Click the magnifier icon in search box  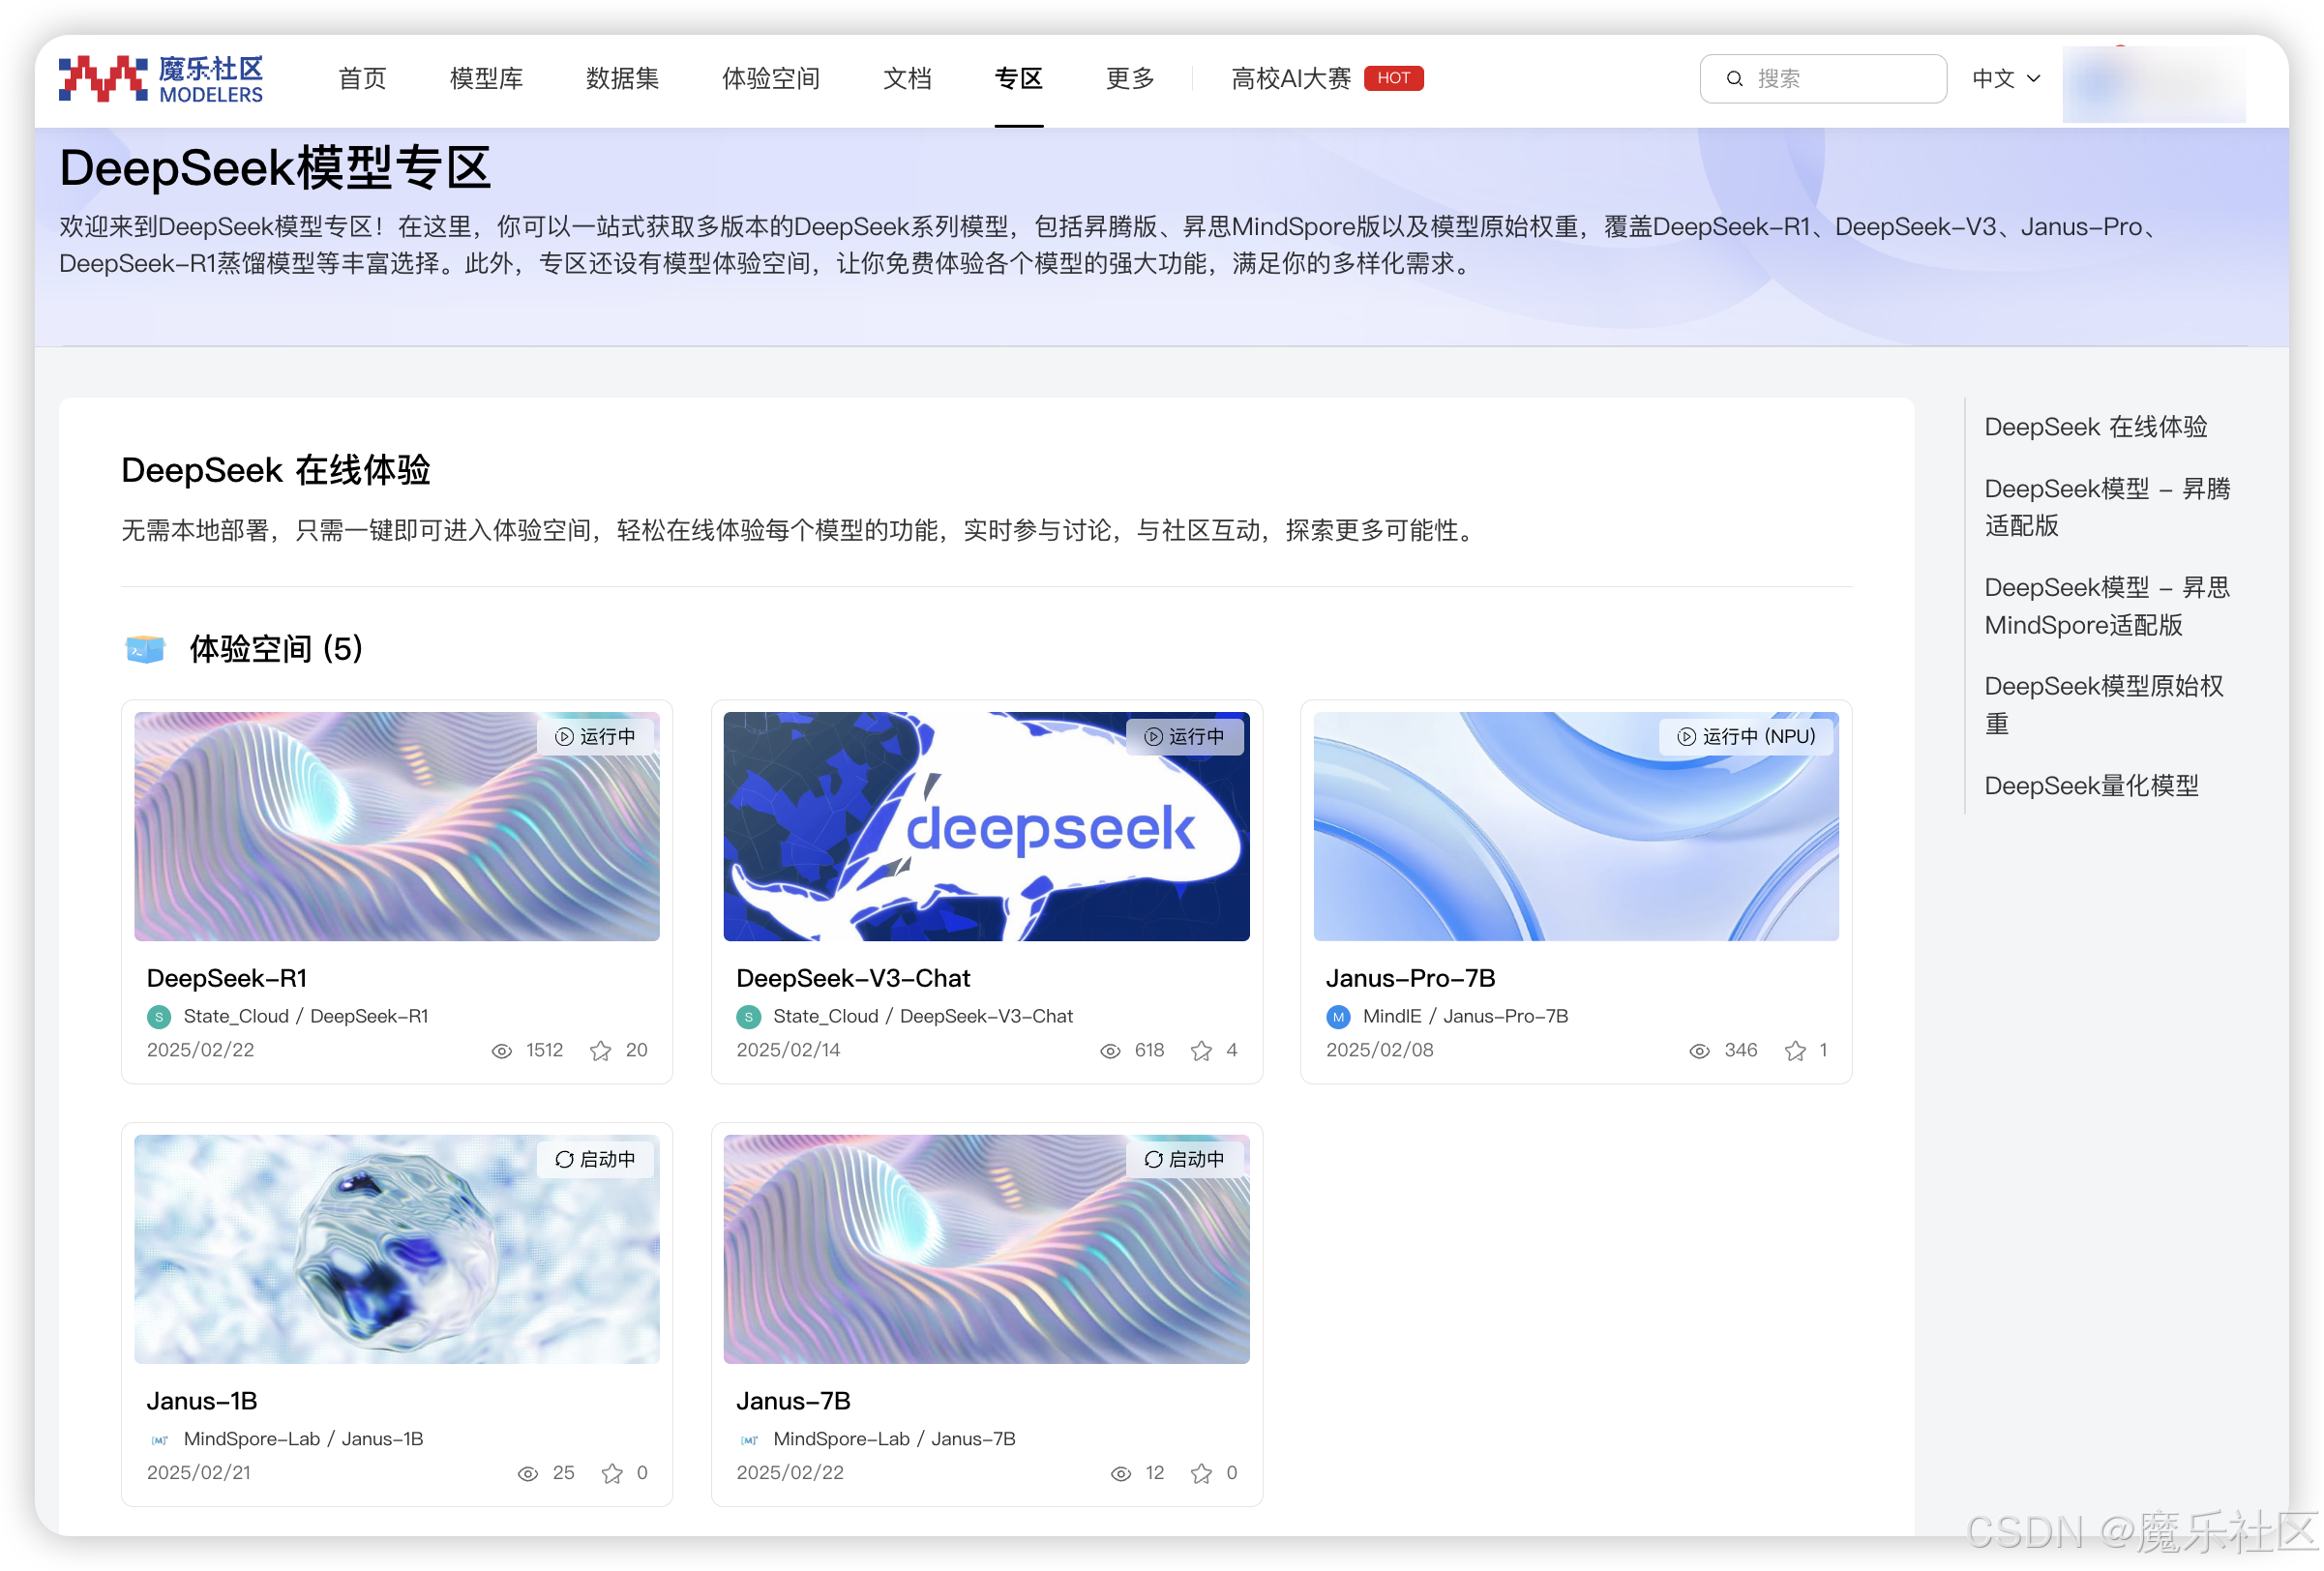[1735, 78]
